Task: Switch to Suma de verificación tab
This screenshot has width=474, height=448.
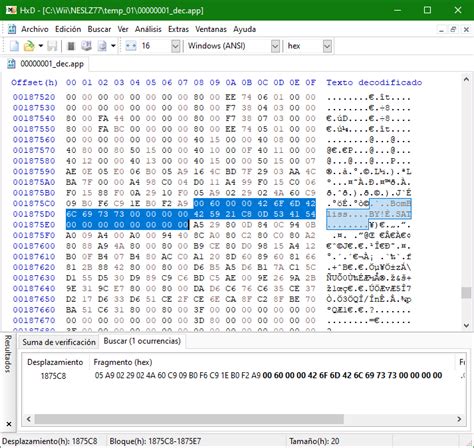Action: click(59, 342)
